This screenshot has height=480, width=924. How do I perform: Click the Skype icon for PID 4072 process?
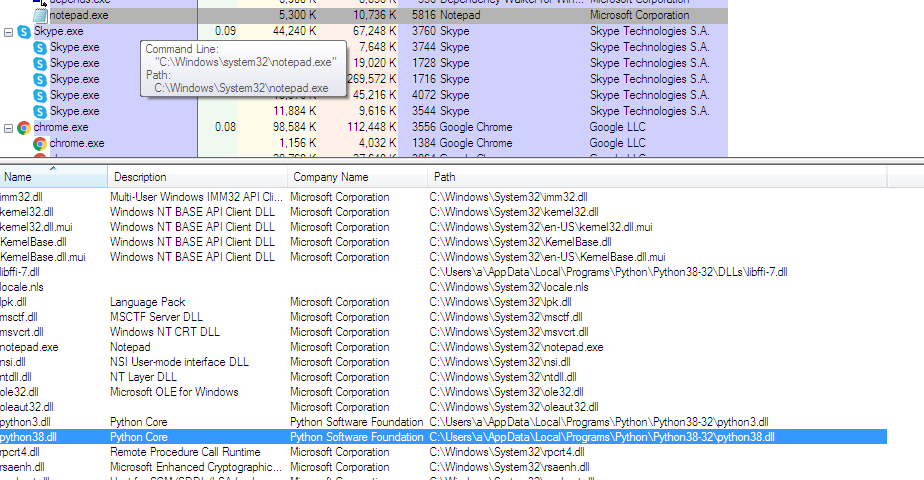(40, 95)
